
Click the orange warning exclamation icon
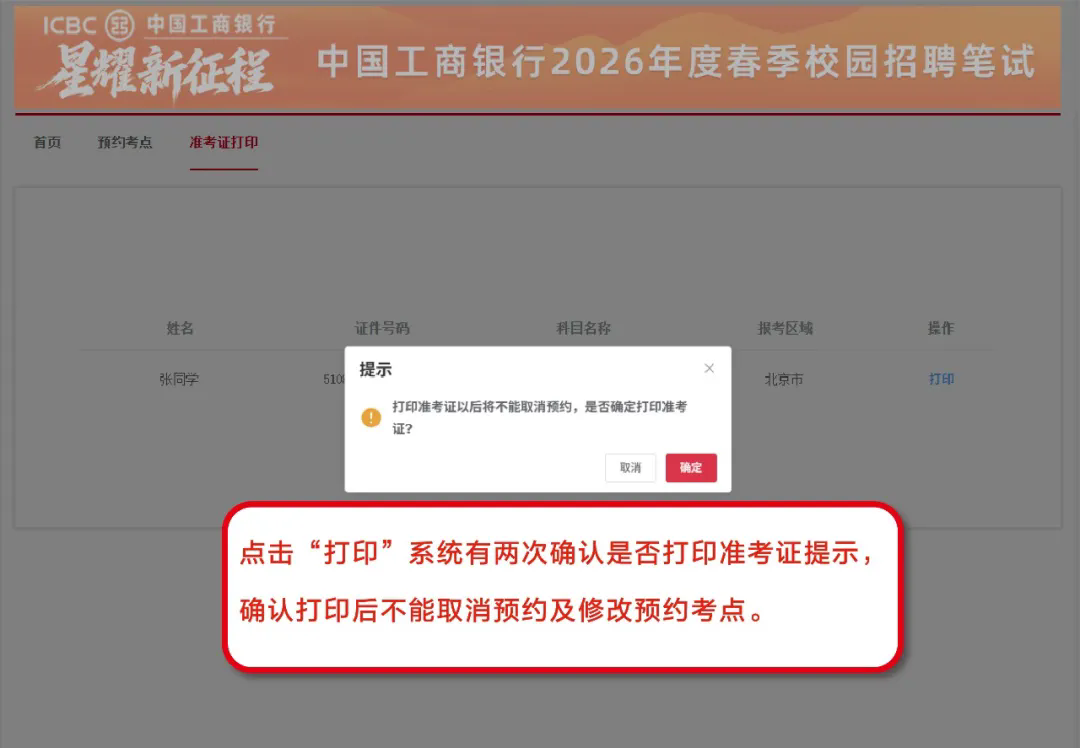(371, 417)
